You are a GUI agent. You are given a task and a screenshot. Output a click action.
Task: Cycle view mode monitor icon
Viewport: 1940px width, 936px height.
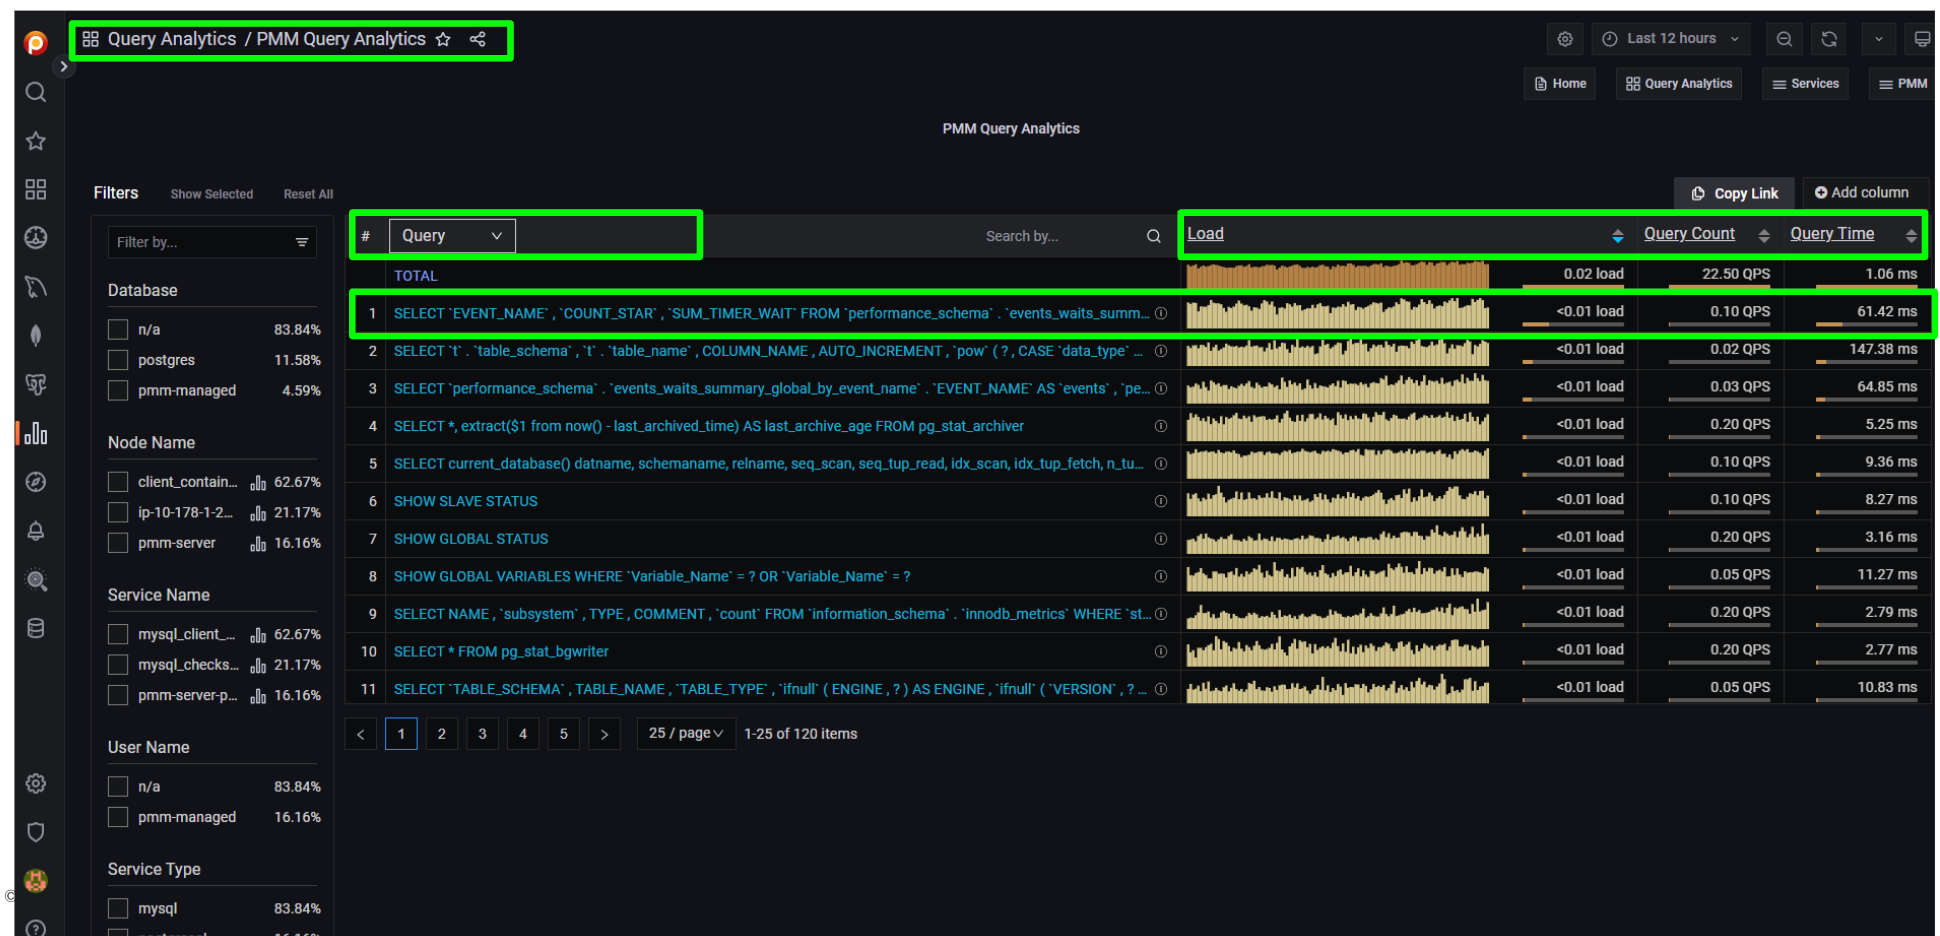[1921, 39]
